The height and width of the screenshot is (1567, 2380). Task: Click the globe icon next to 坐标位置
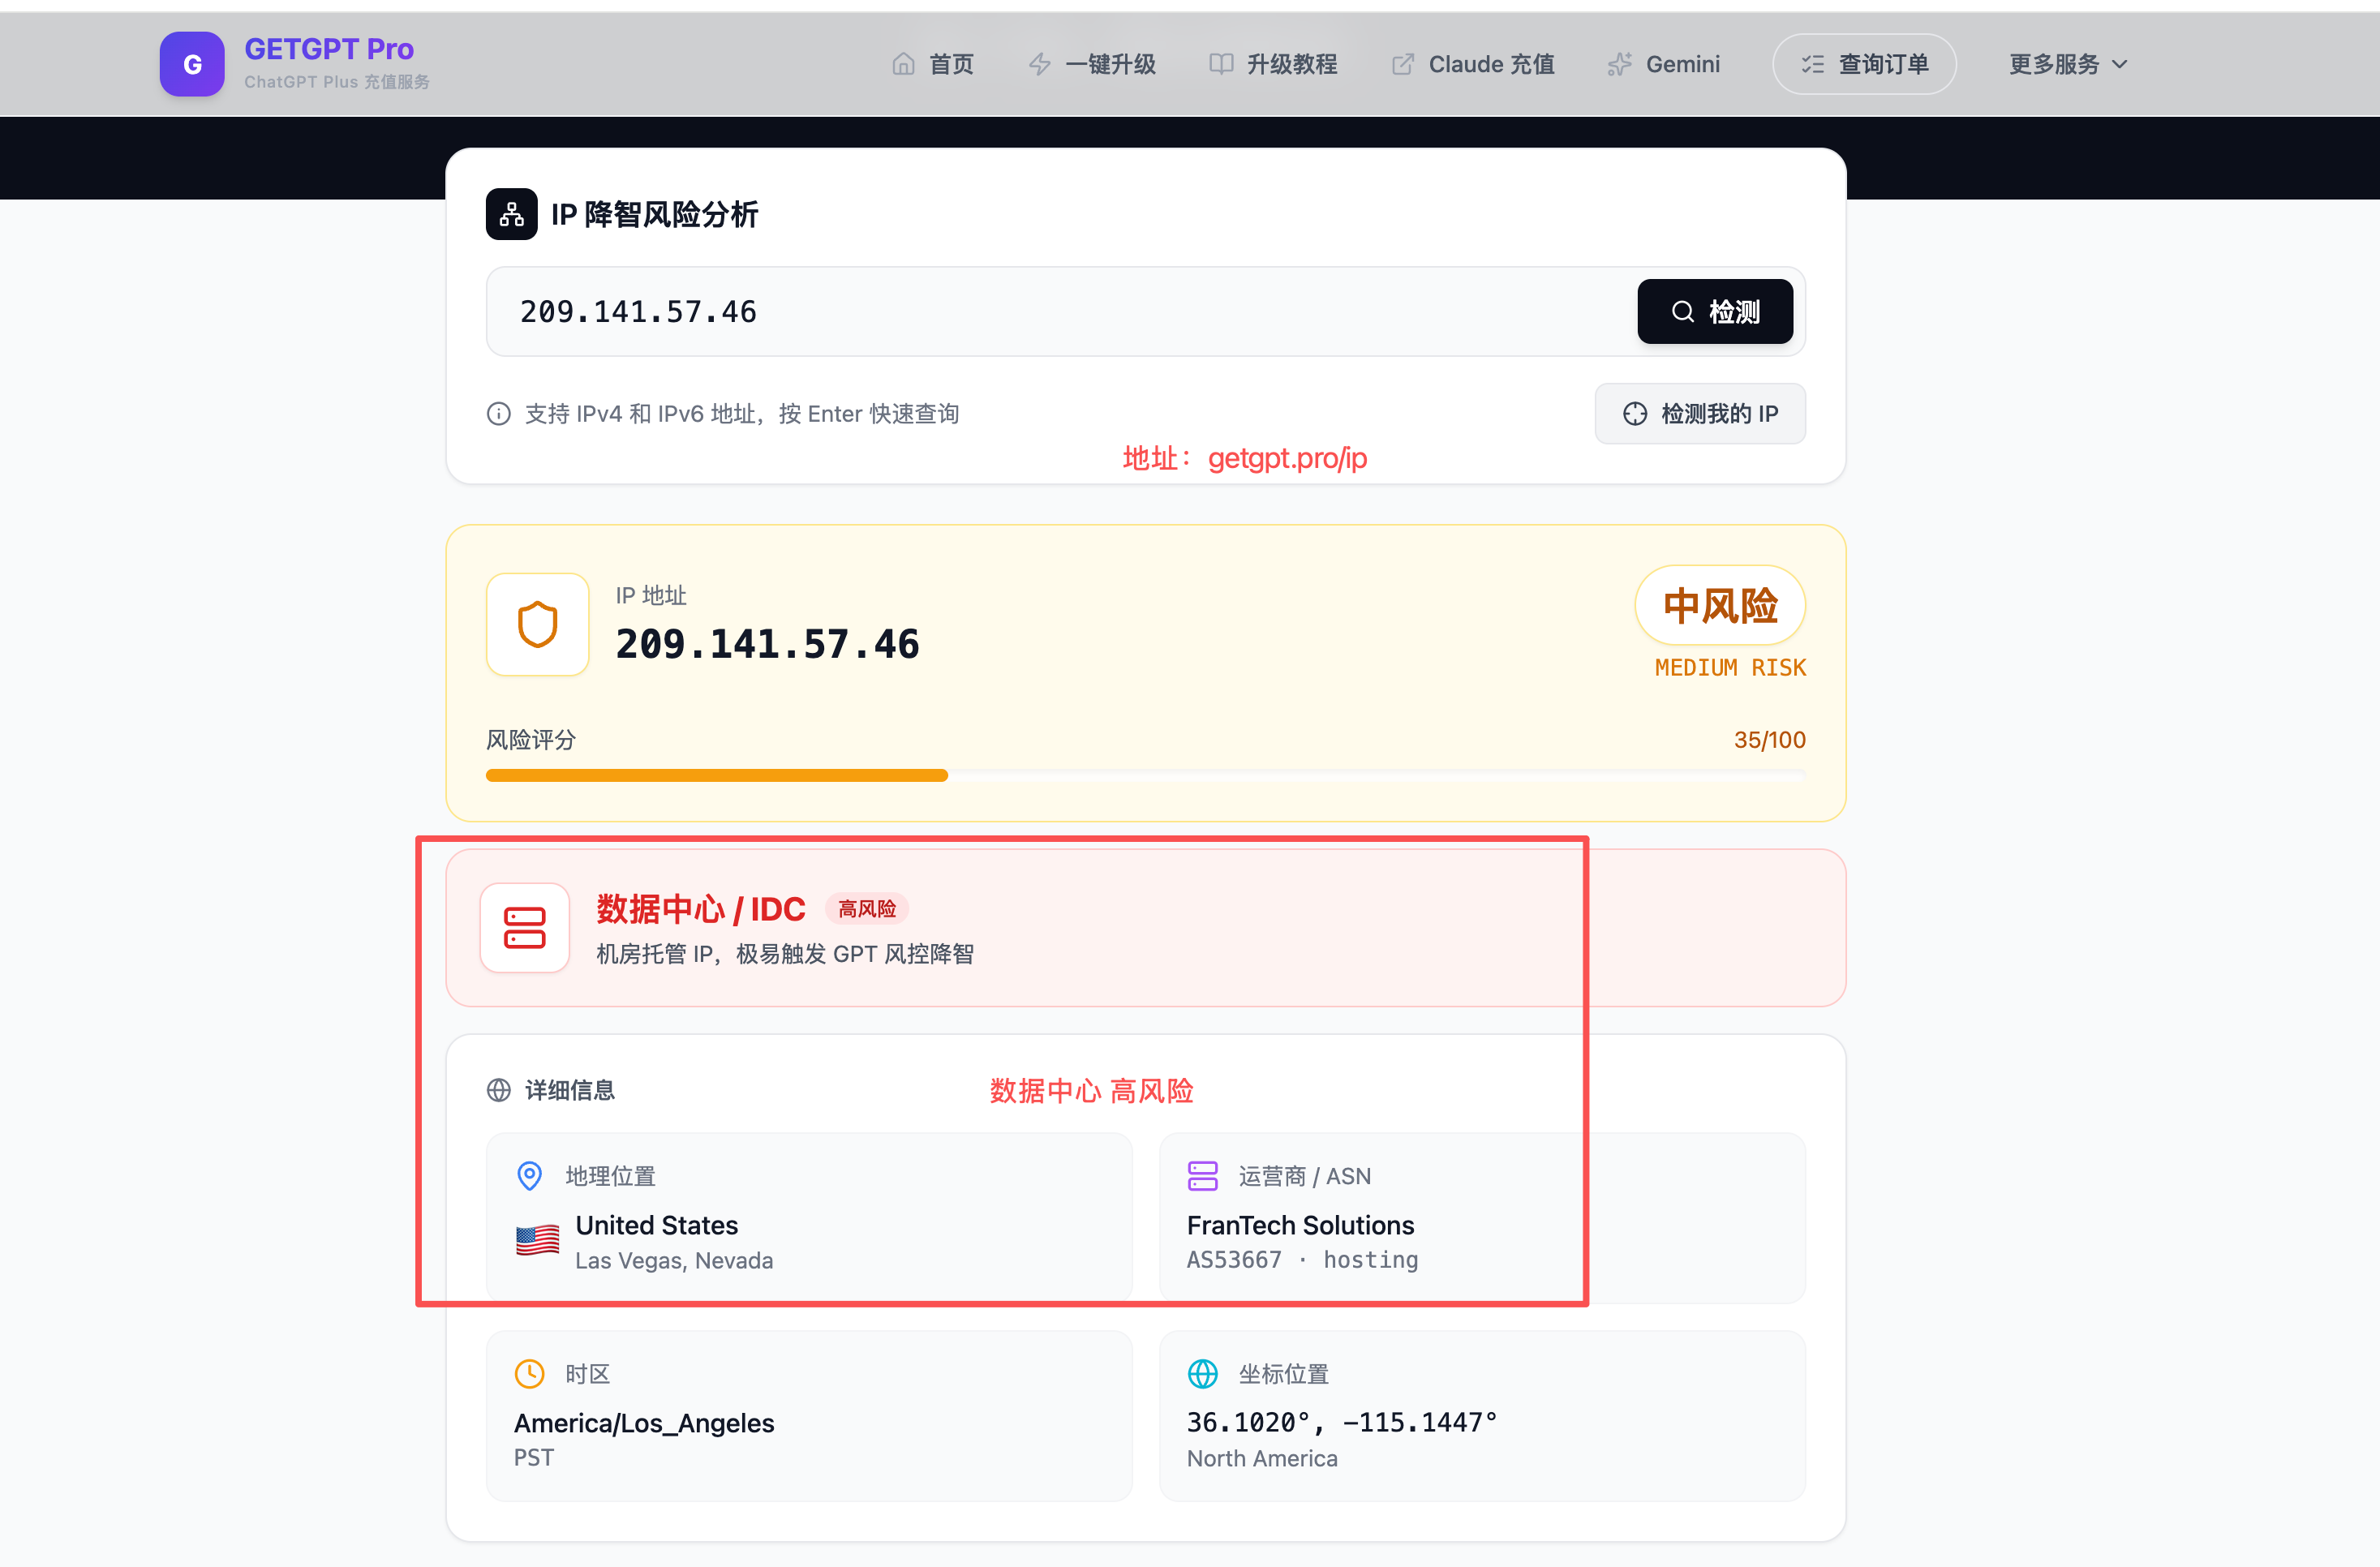(x=1202, y=1374)
